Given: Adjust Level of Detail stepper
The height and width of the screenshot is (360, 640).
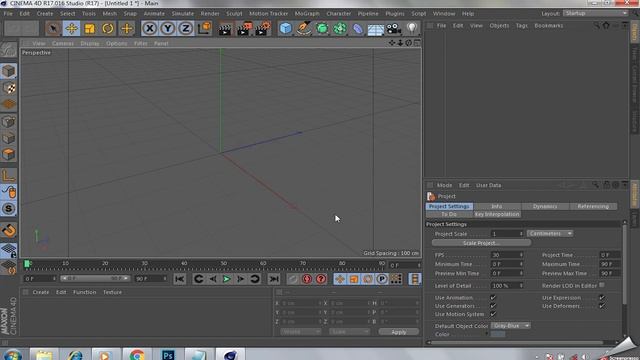Looking at the screenshot, I should [x=521, y=286].
